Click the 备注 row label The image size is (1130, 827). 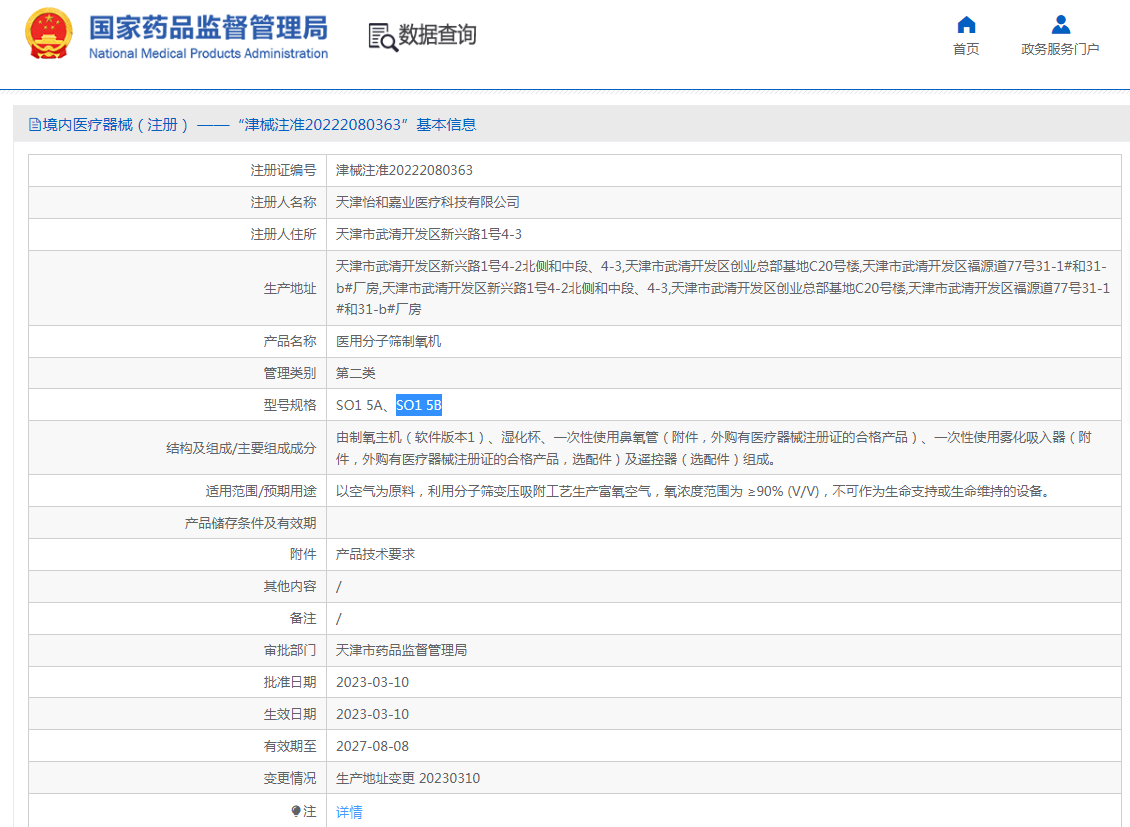[x=303, y=619]
